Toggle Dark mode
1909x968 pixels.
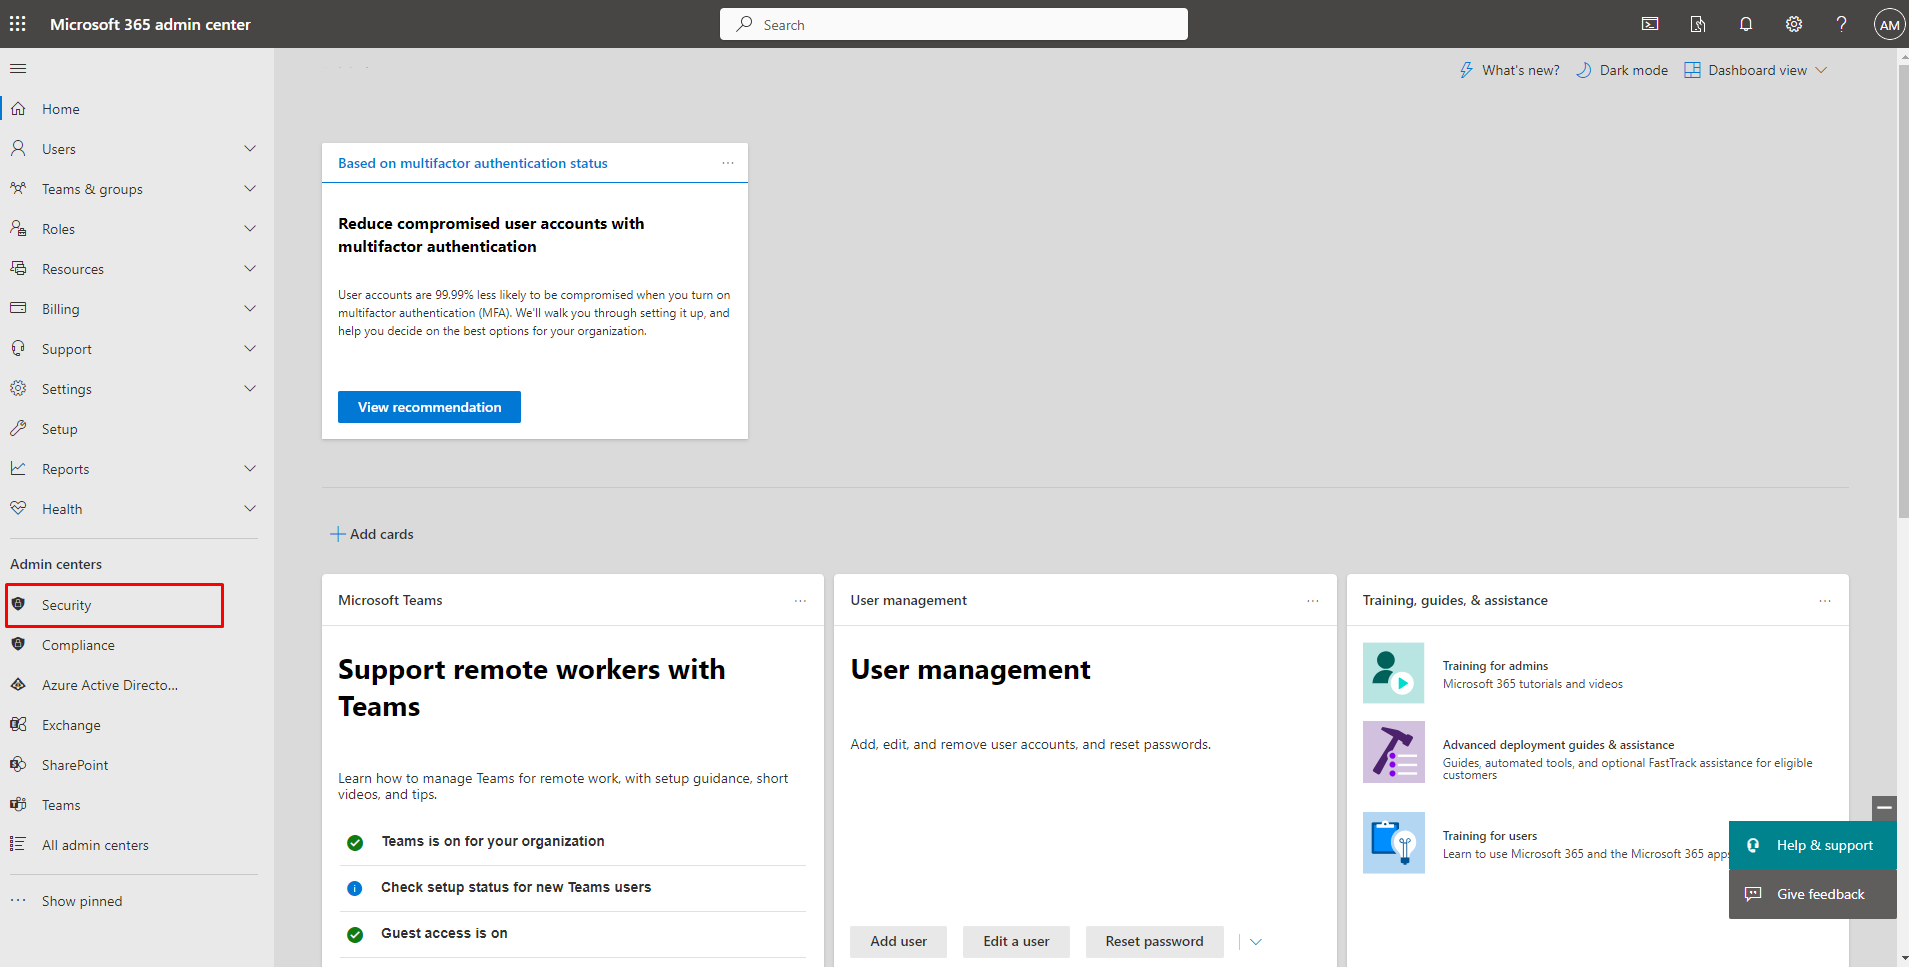1622,70
